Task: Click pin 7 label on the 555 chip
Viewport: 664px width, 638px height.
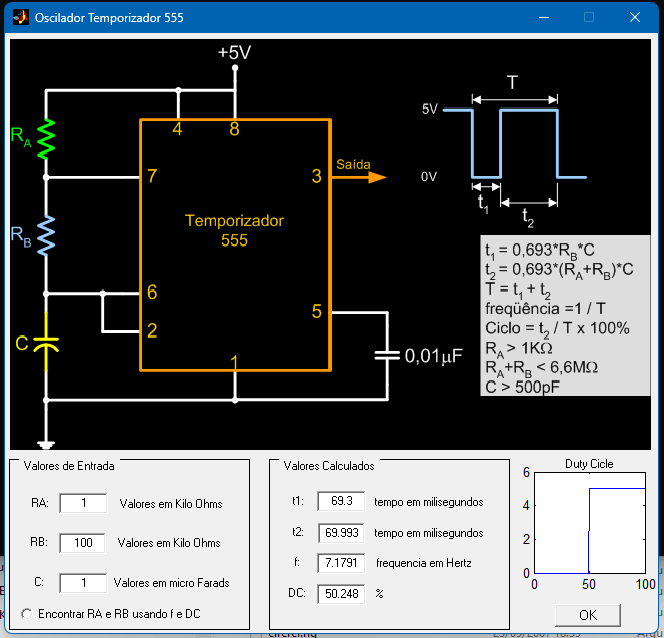Action: (152, 176)
